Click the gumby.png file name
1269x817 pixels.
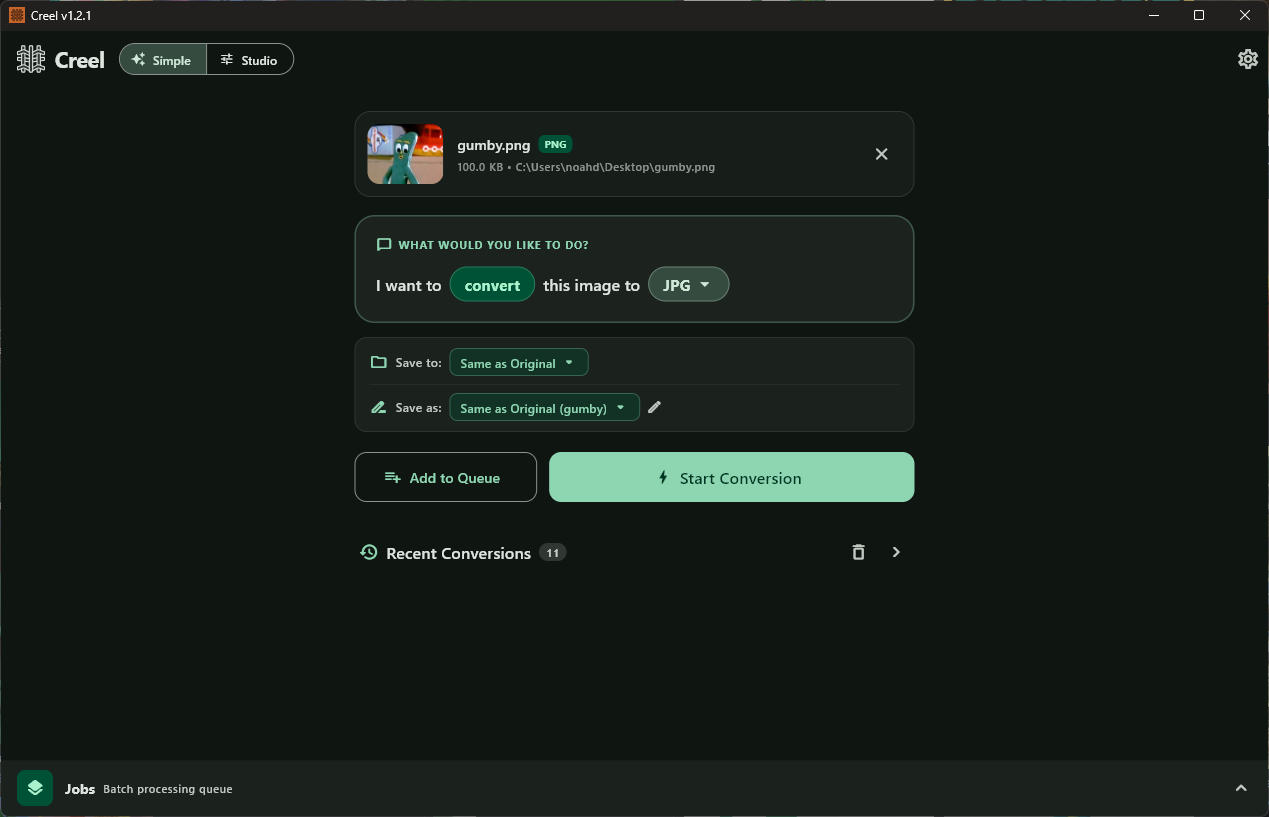494,145
